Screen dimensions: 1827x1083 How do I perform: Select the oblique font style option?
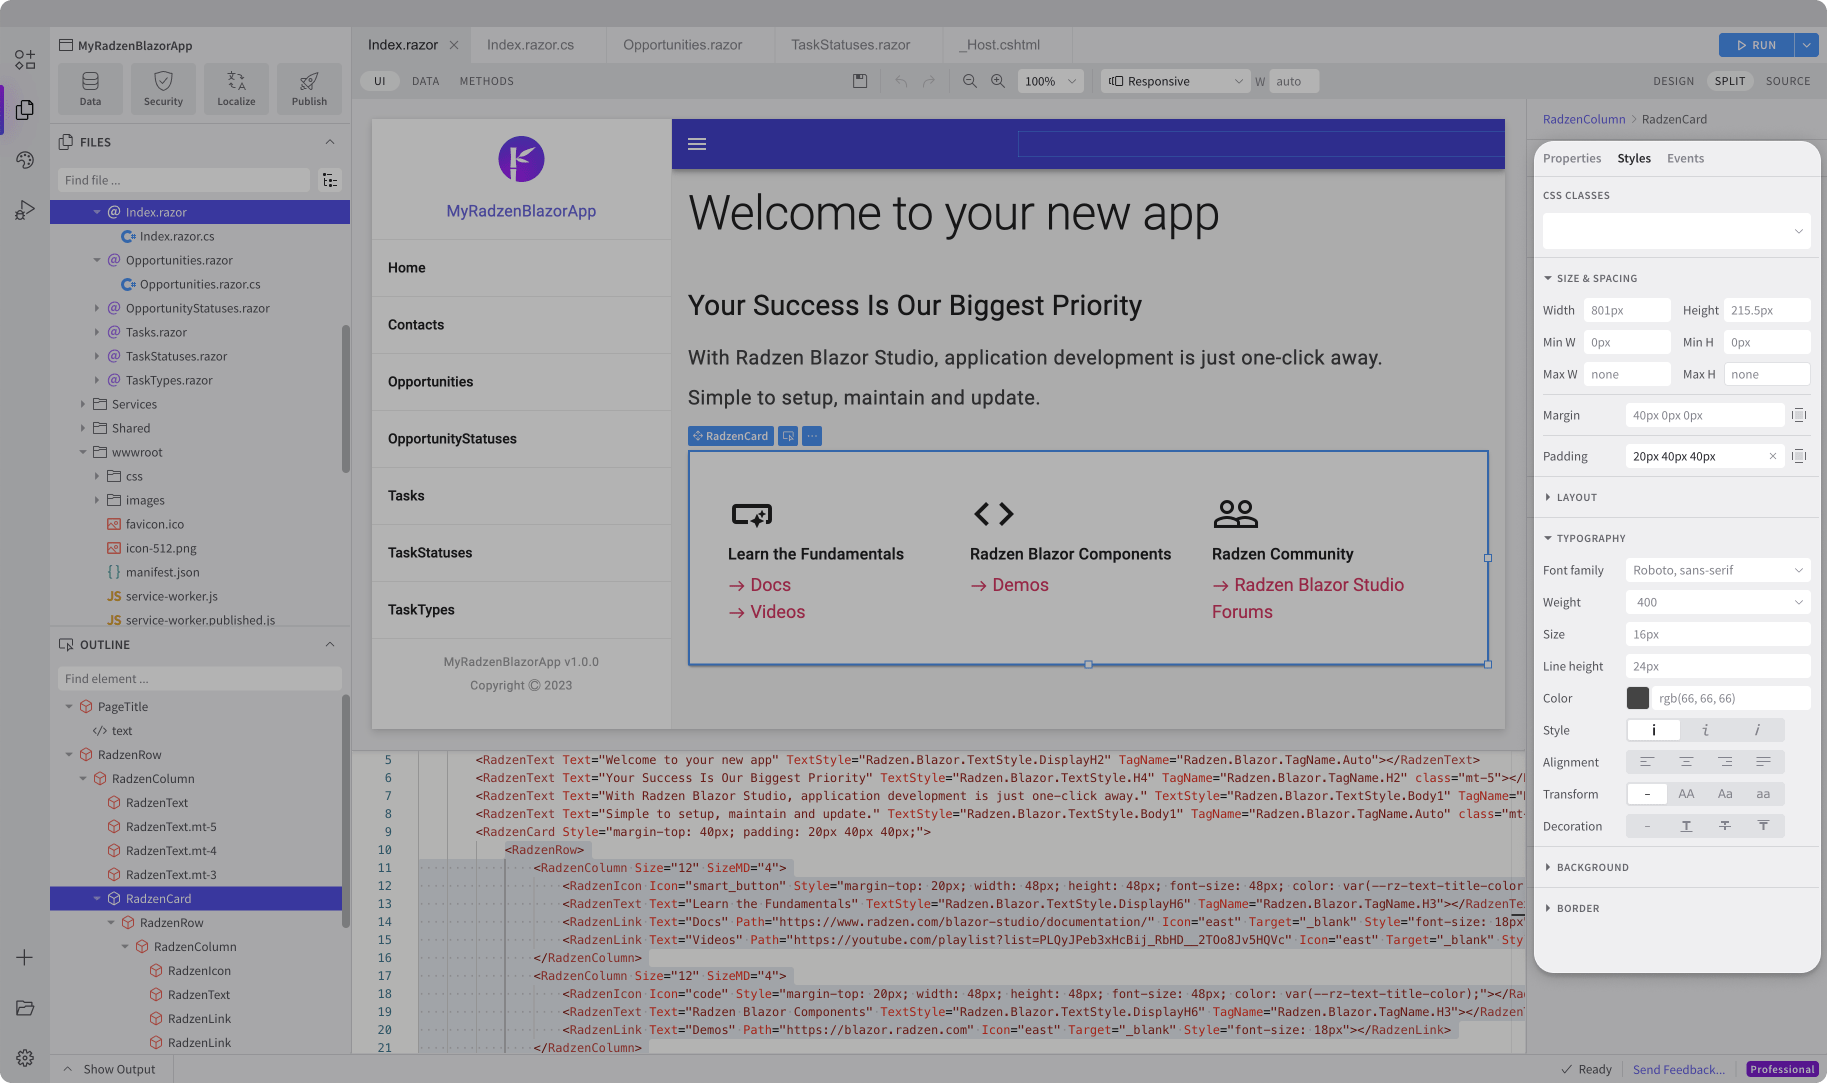(1757, 730)
